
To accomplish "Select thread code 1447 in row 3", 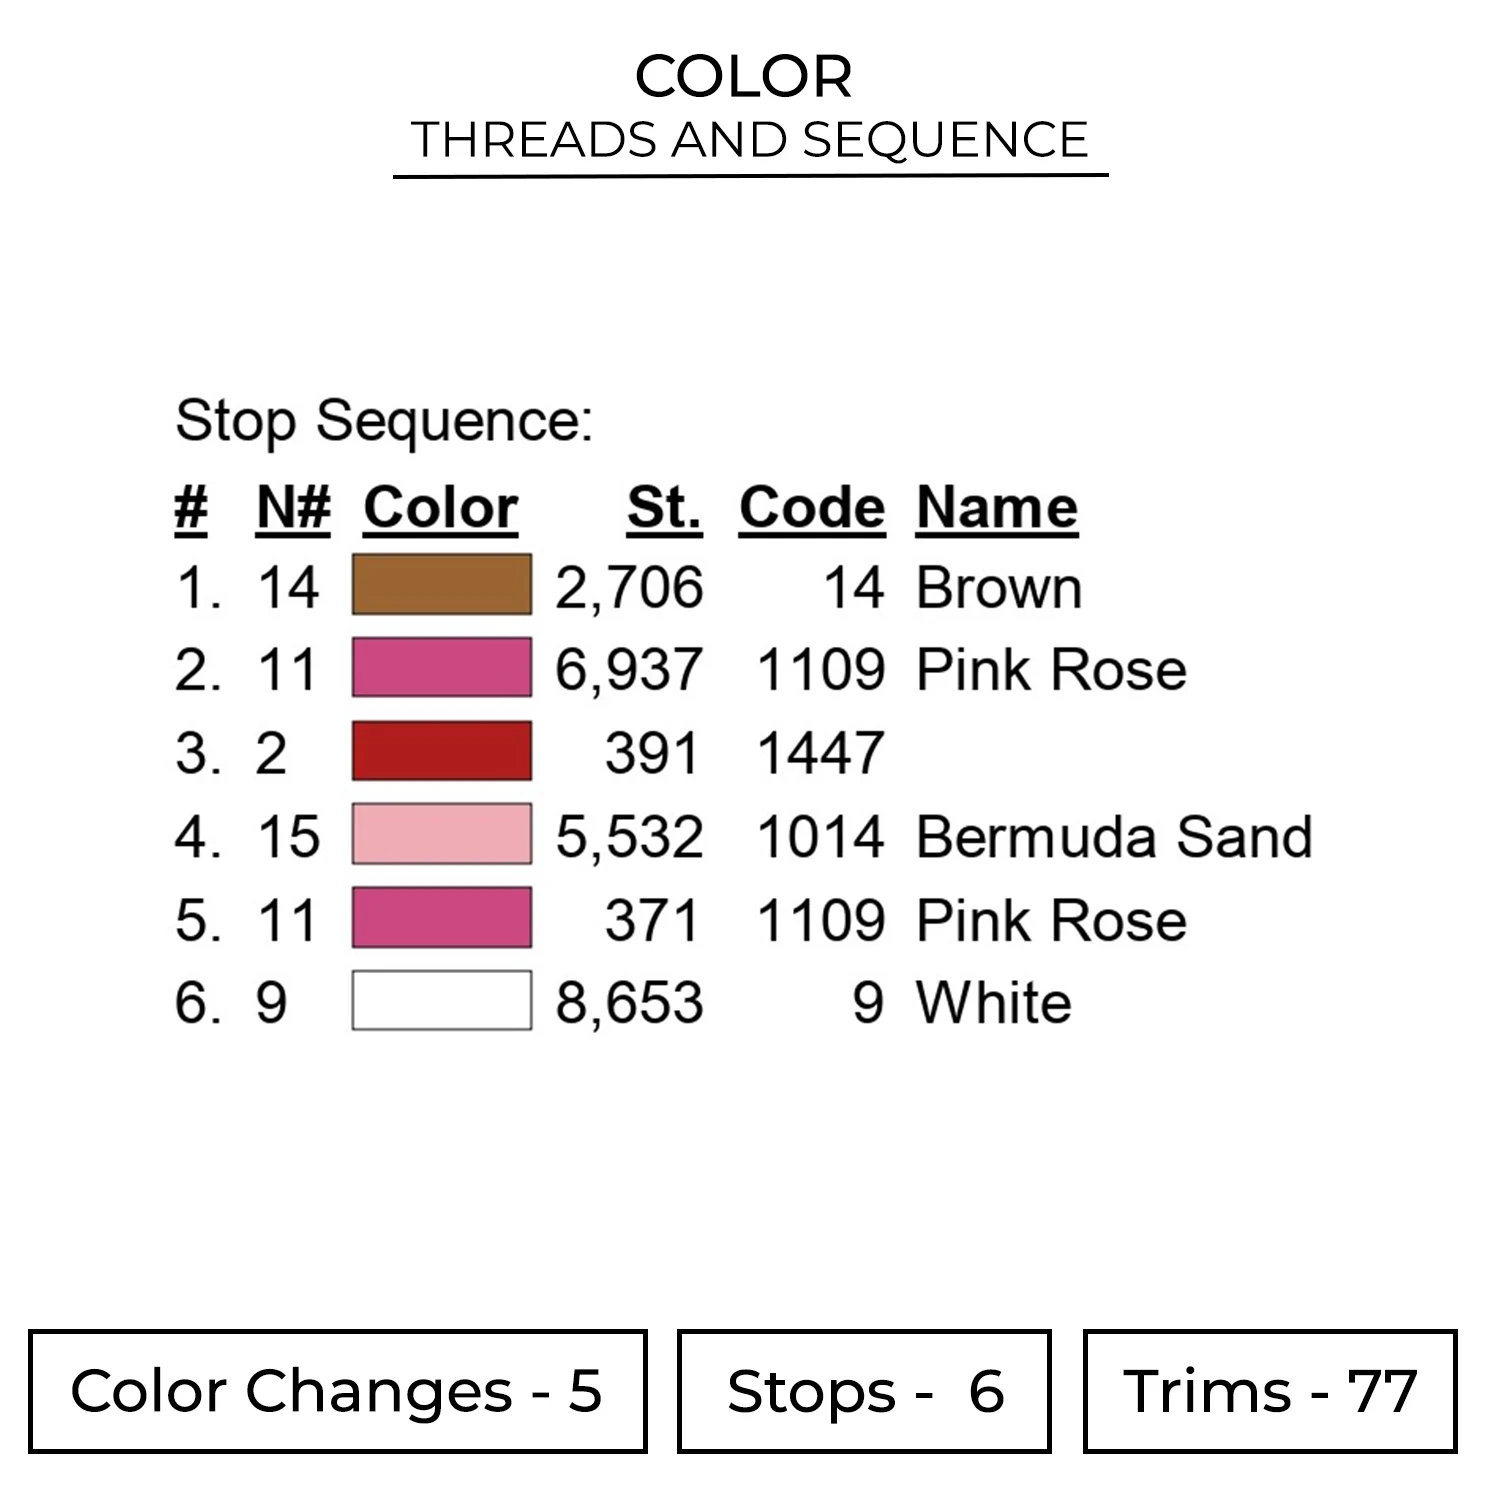I will click(x=820, y=753).
